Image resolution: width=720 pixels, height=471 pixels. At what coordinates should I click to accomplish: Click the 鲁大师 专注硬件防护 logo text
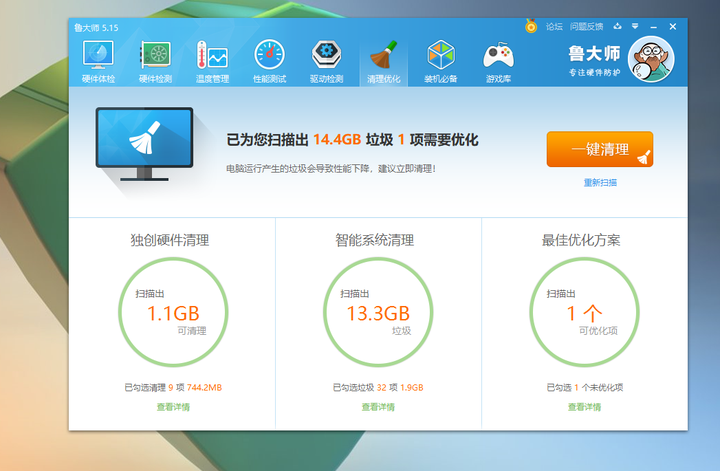coord(594,60)
